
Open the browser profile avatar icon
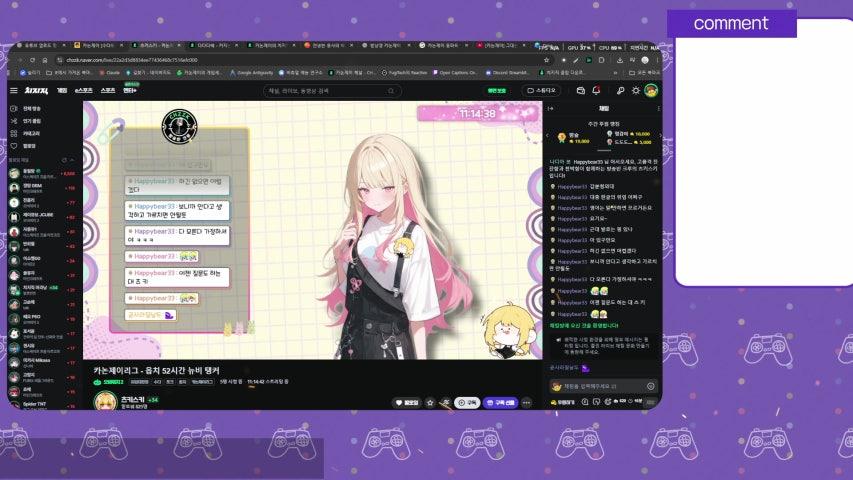point(645,60)
